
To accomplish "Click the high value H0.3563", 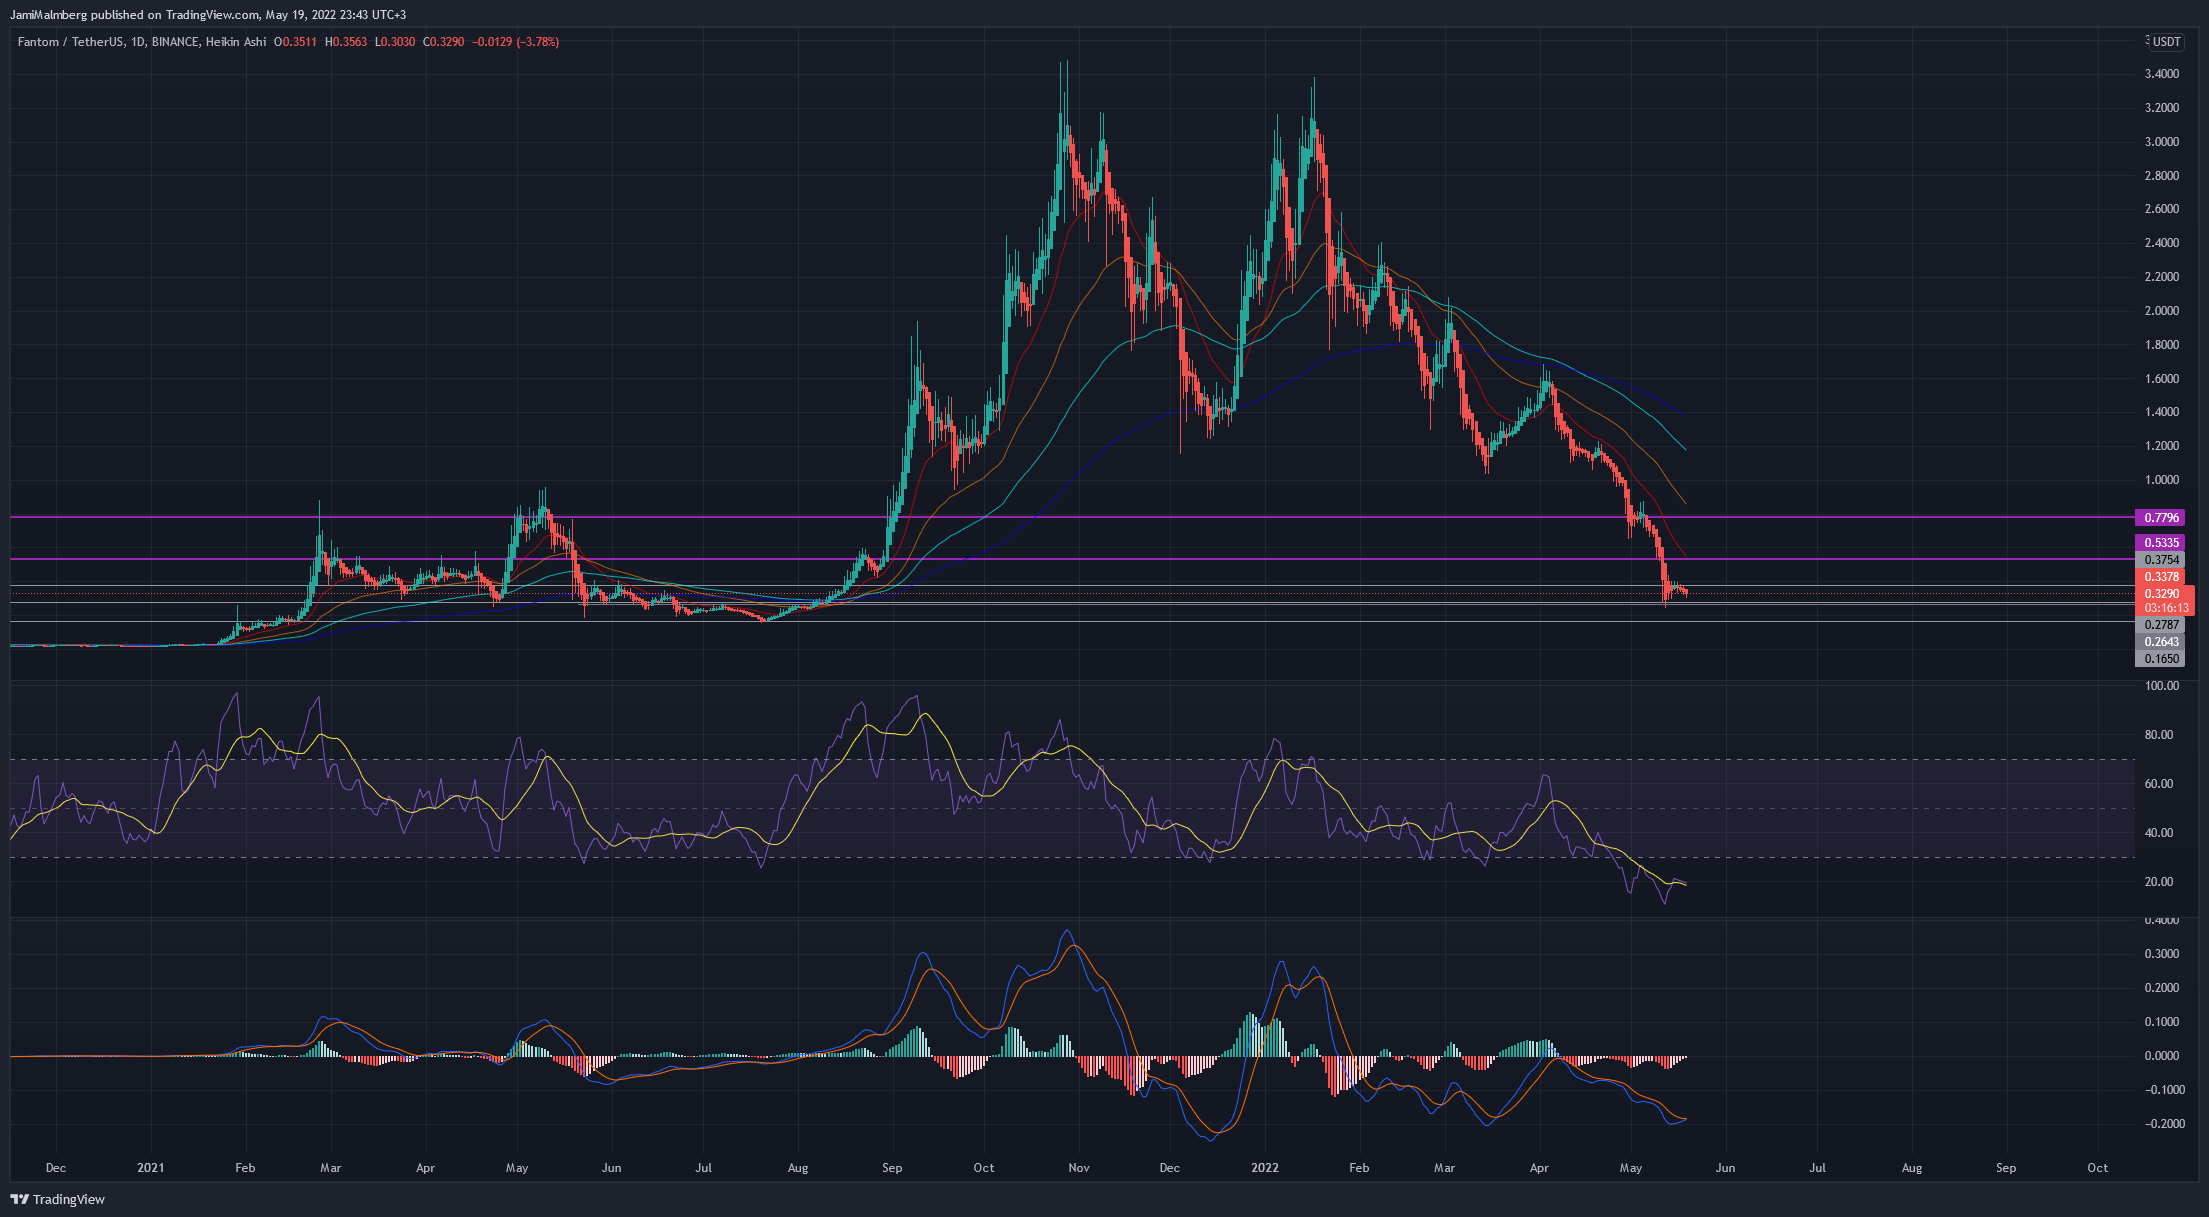I will click(346, 42).
